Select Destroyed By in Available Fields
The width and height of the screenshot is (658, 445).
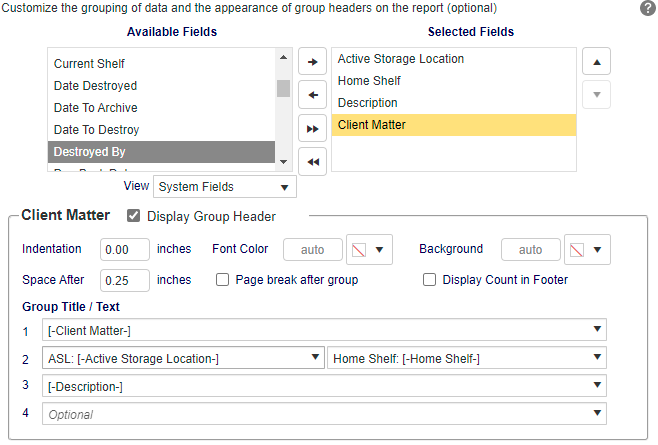(x=162, y=152)
